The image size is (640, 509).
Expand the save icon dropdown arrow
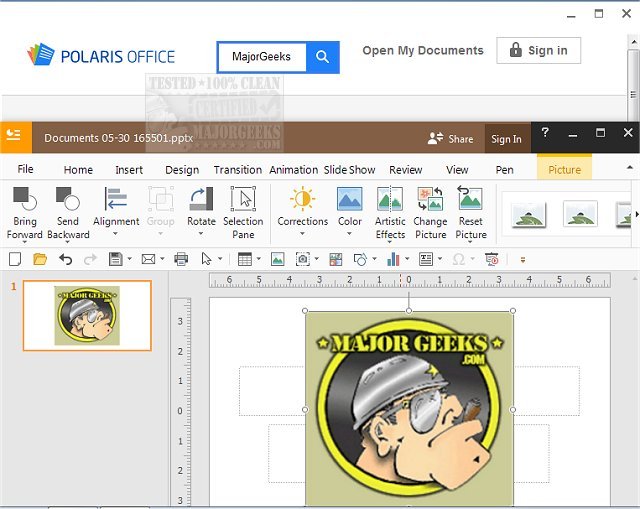[130, 259]
